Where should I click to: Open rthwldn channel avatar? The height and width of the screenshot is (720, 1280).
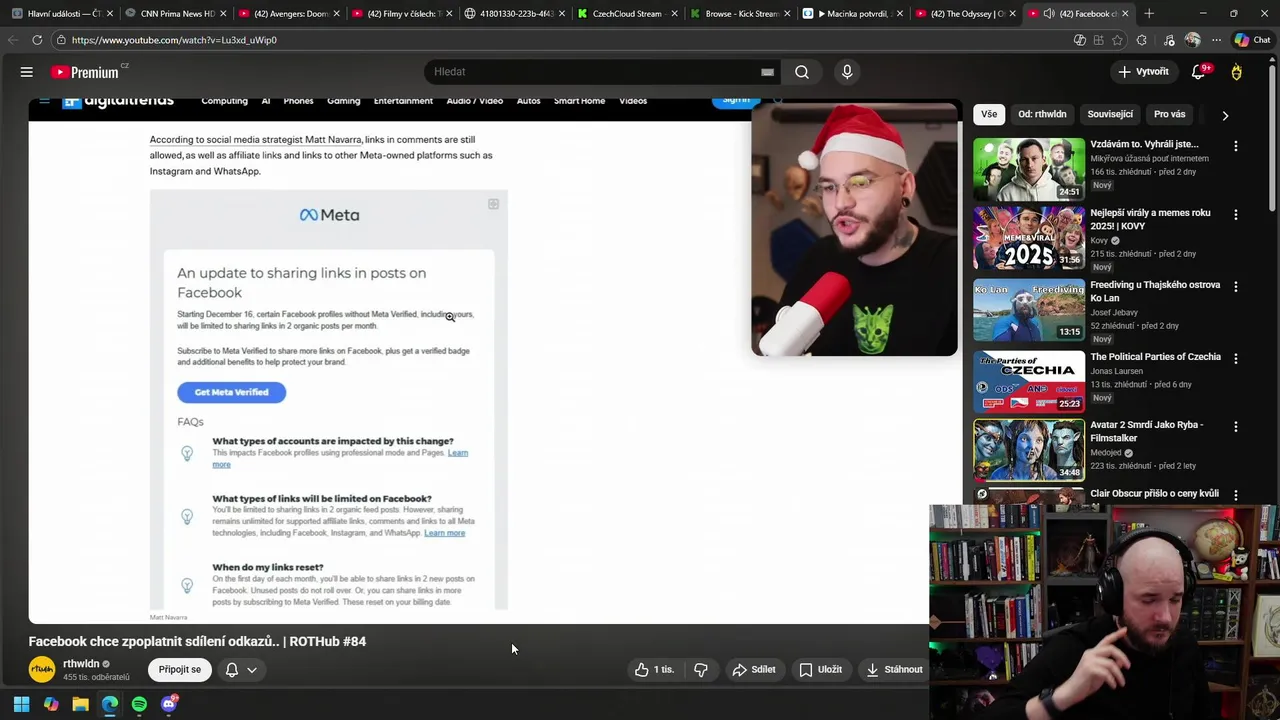[x=42, y=669]
